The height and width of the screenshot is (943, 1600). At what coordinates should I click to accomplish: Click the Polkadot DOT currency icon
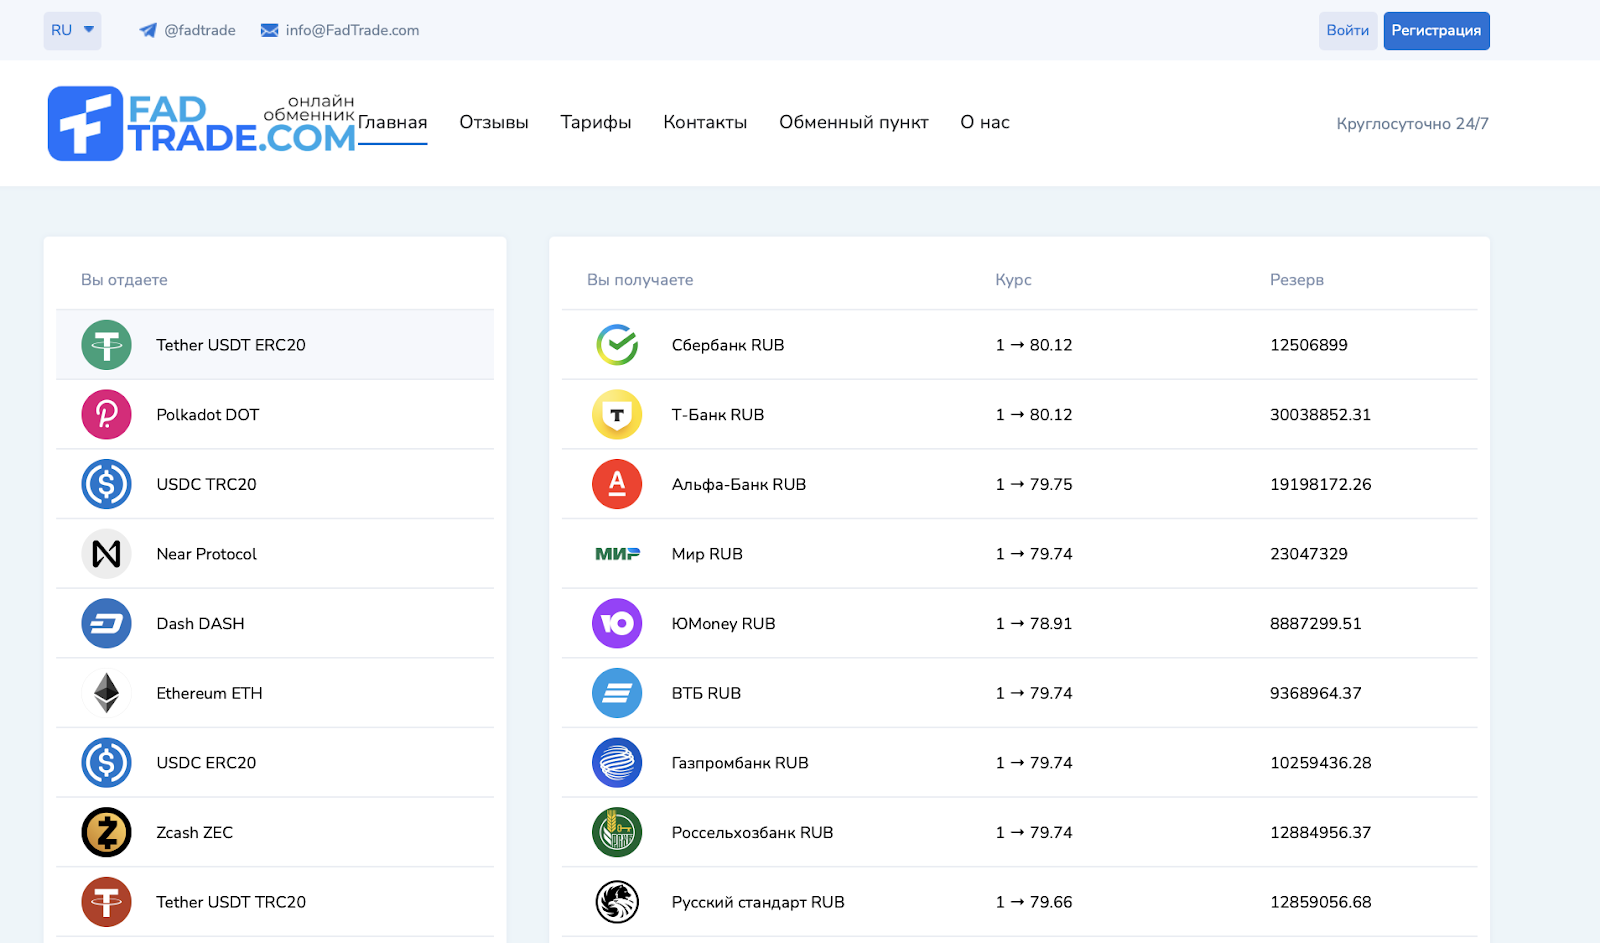(x=106, y=414)
